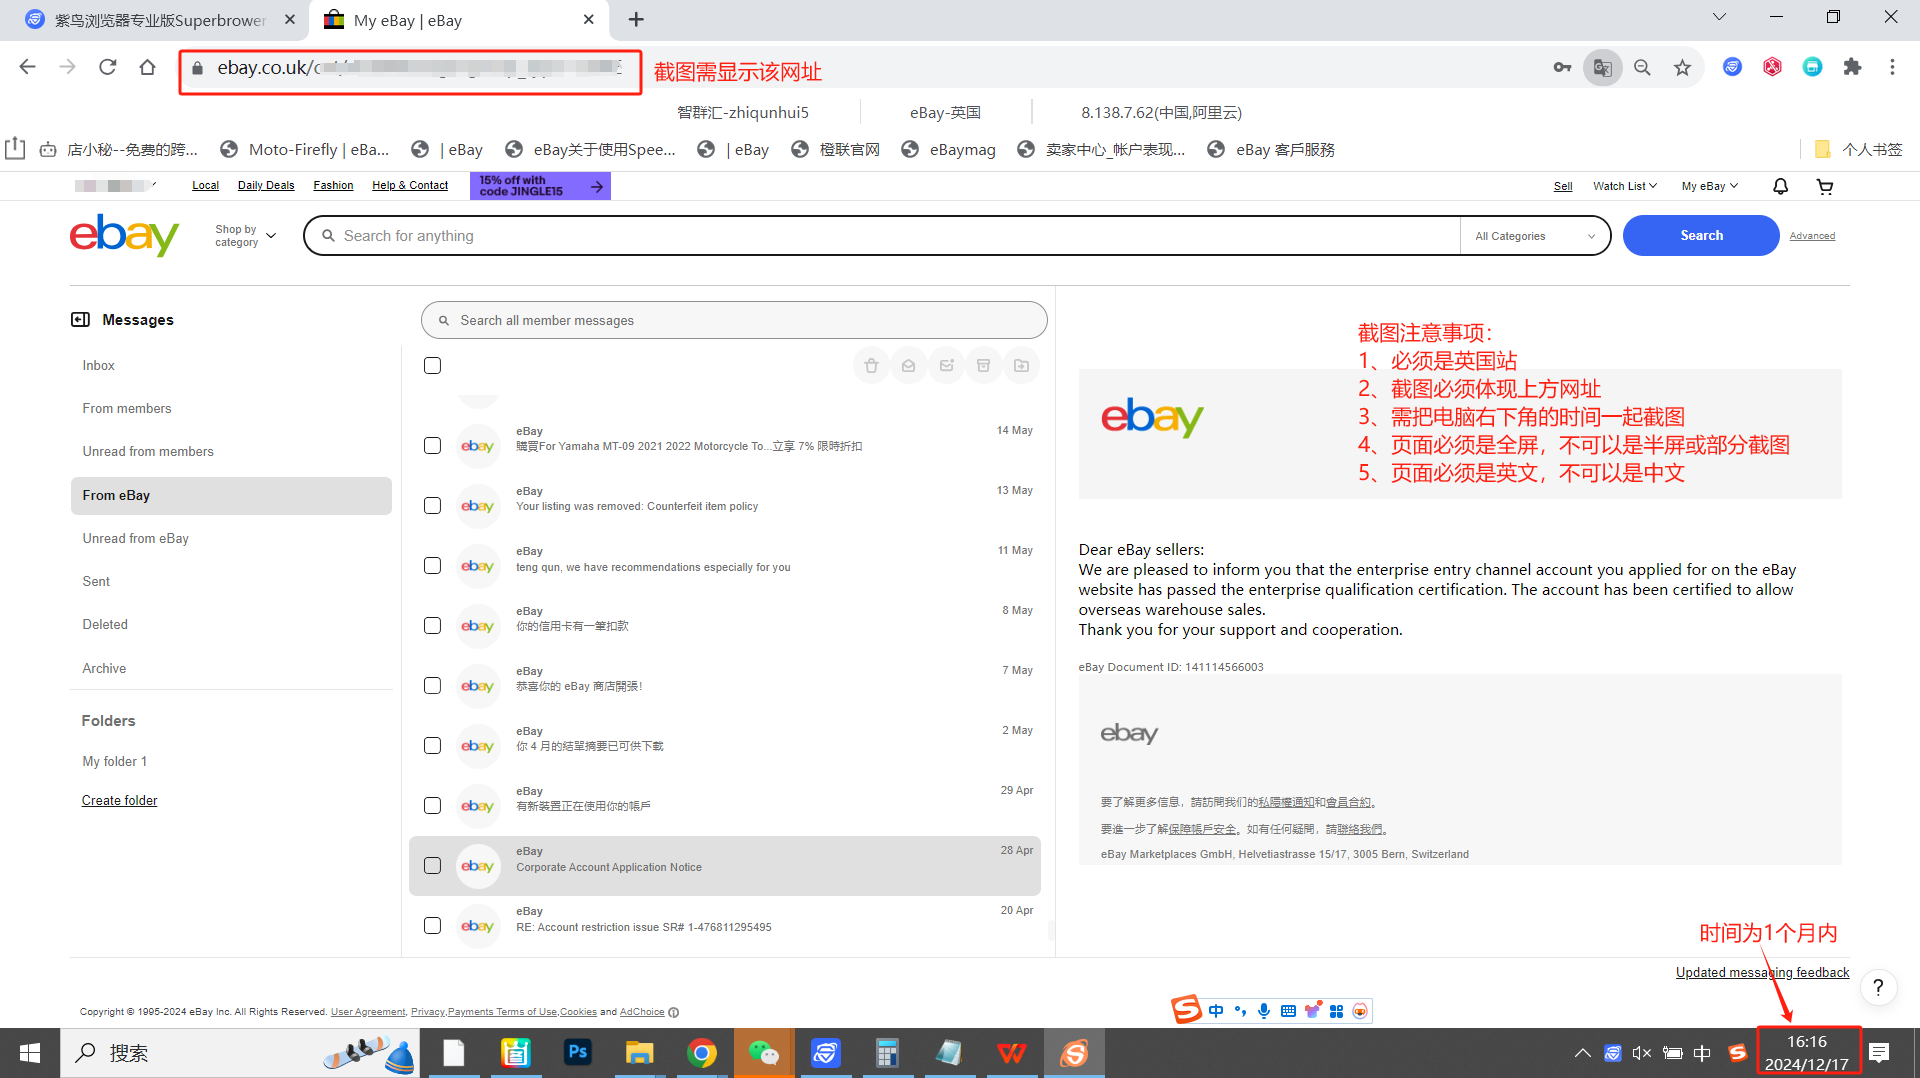Archive messages using archive box icon
1920x1078 pixels.
click(x=983, y=365)
